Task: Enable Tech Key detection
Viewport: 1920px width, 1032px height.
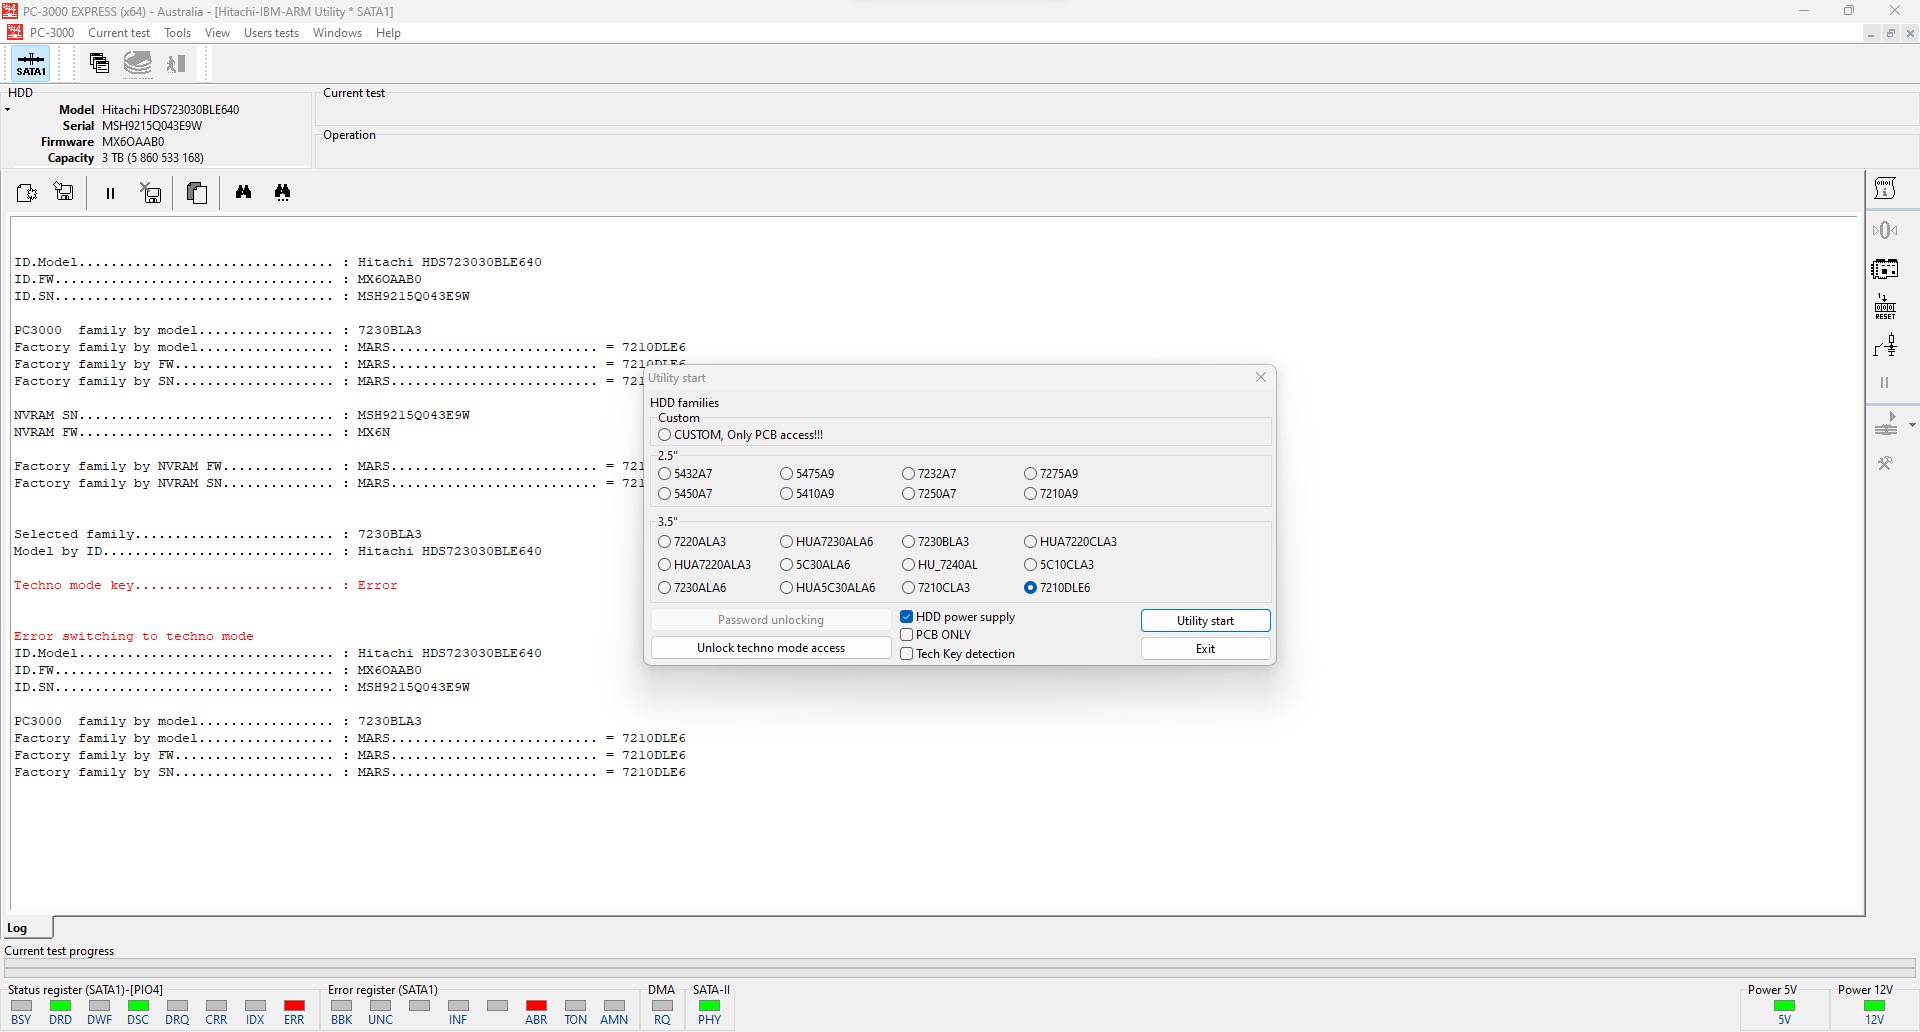Action: point(907,653)
